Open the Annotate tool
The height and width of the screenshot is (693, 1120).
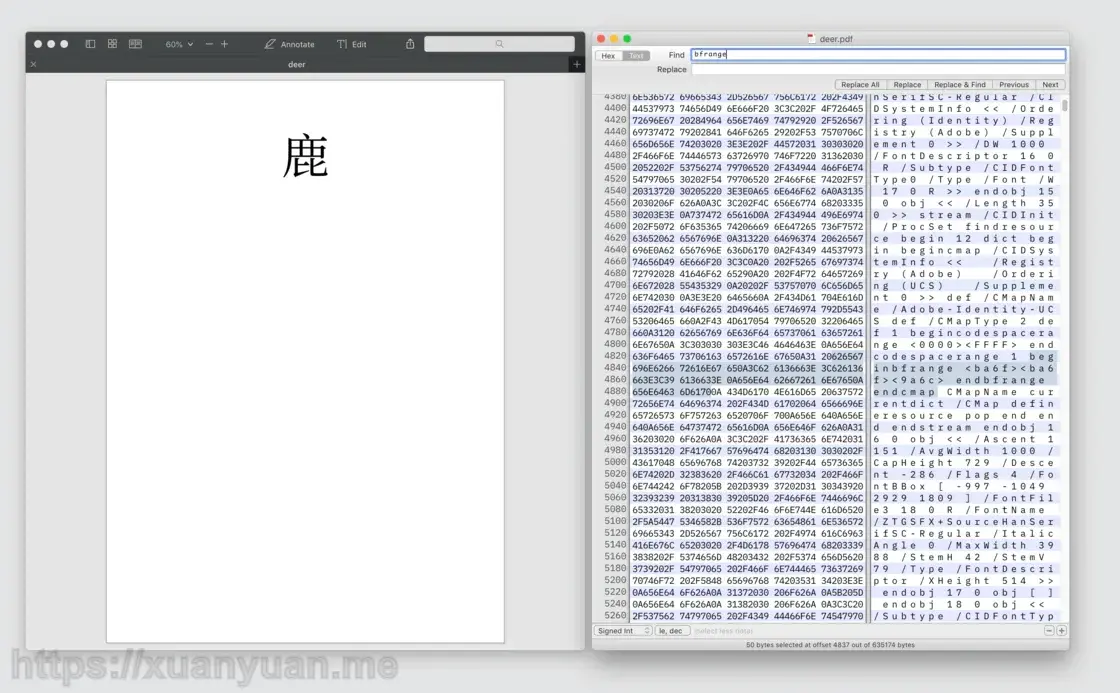coord(289,44)
